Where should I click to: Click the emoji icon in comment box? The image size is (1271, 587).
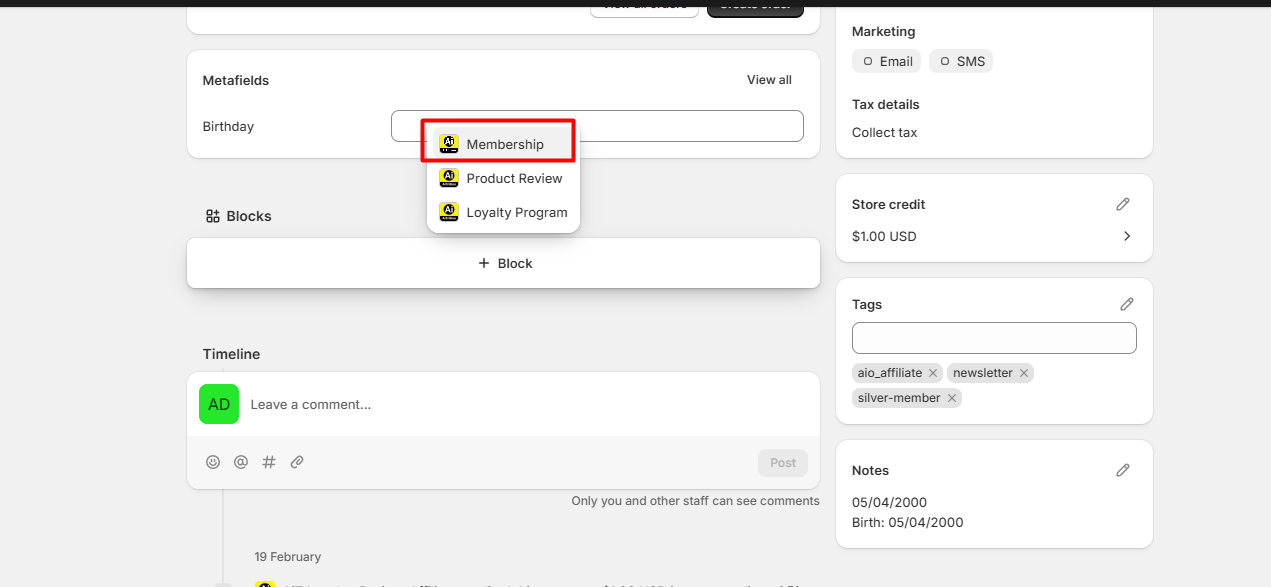point(213,462)
